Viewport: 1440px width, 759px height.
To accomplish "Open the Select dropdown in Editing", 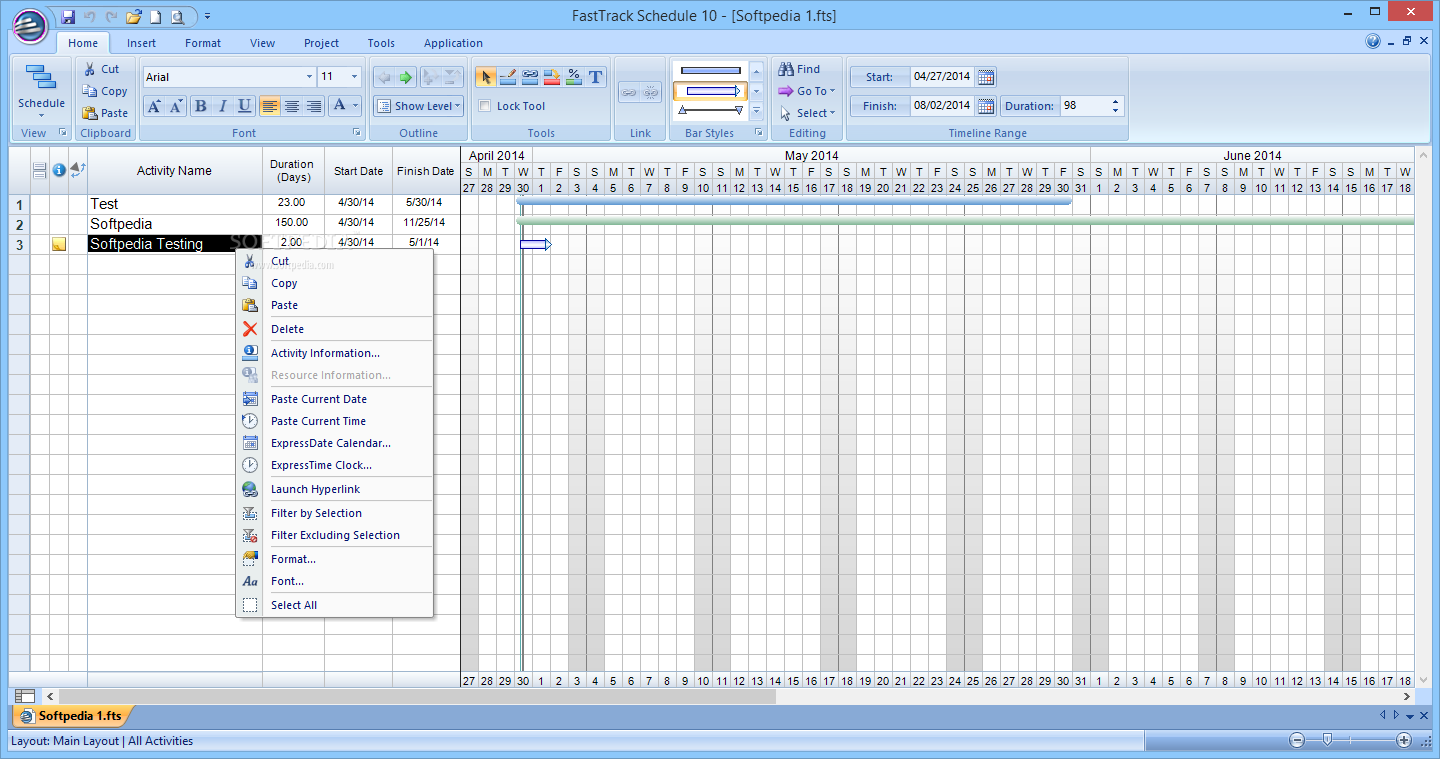I will click(807, 113).
